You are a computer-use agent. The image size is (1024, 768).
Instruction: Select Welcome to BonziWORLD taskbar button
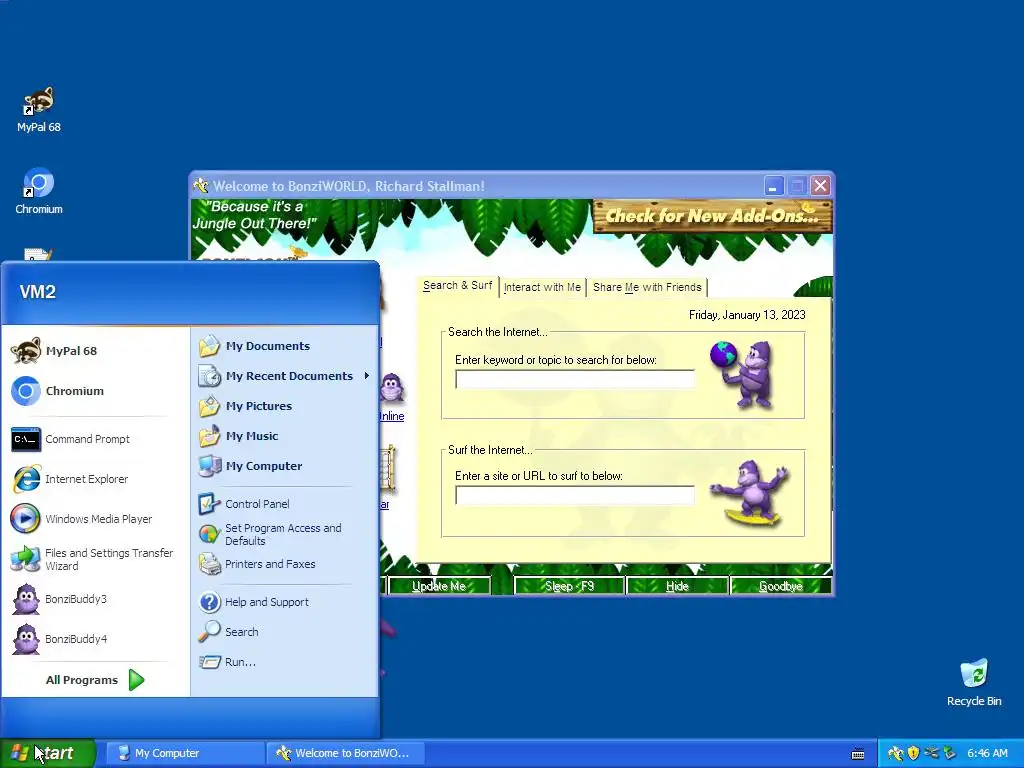(346, 753)
